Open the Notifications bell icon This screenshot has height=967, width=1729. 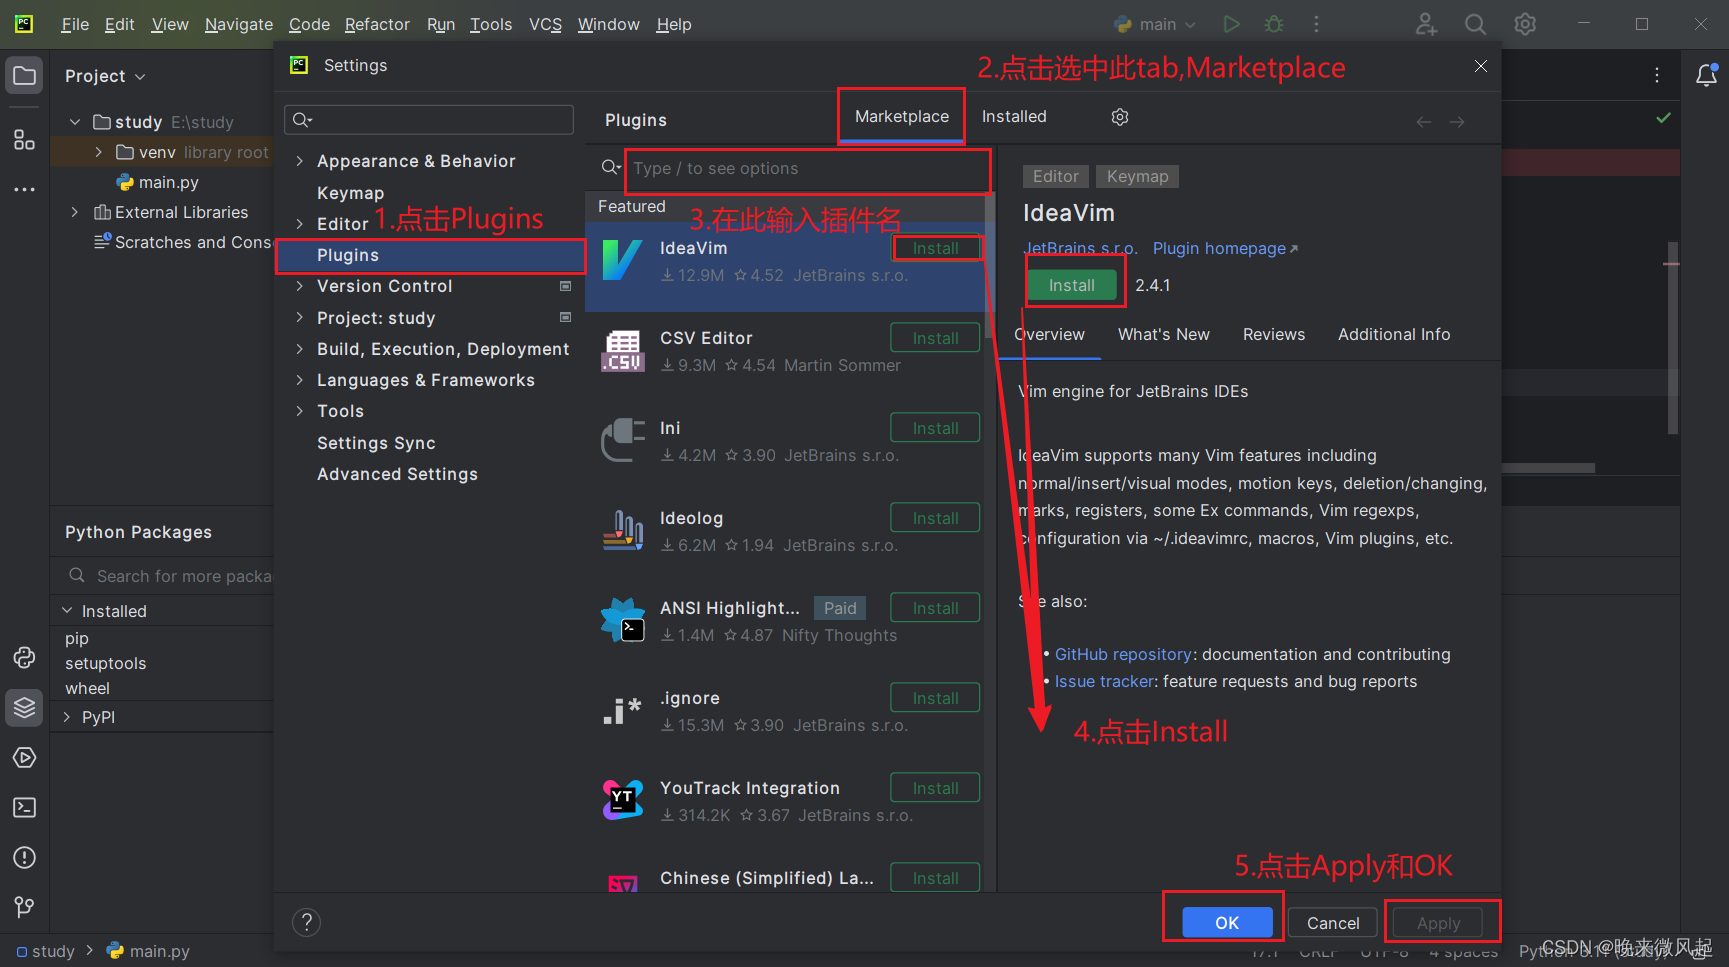click(1707, 75)
